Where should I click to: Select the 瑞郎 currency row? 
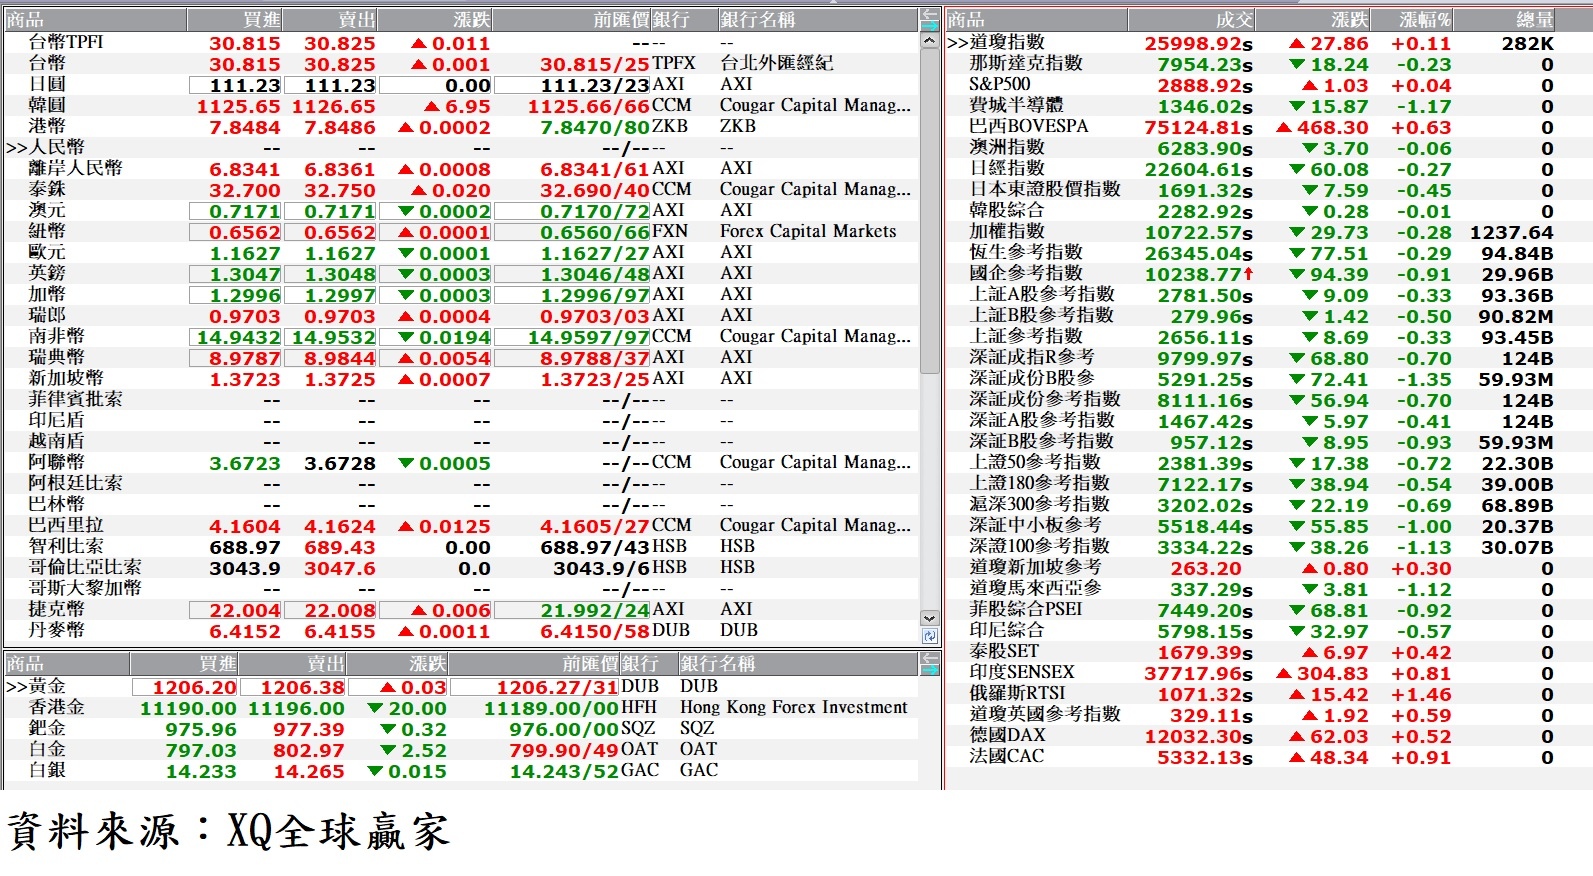pos(461,315)
